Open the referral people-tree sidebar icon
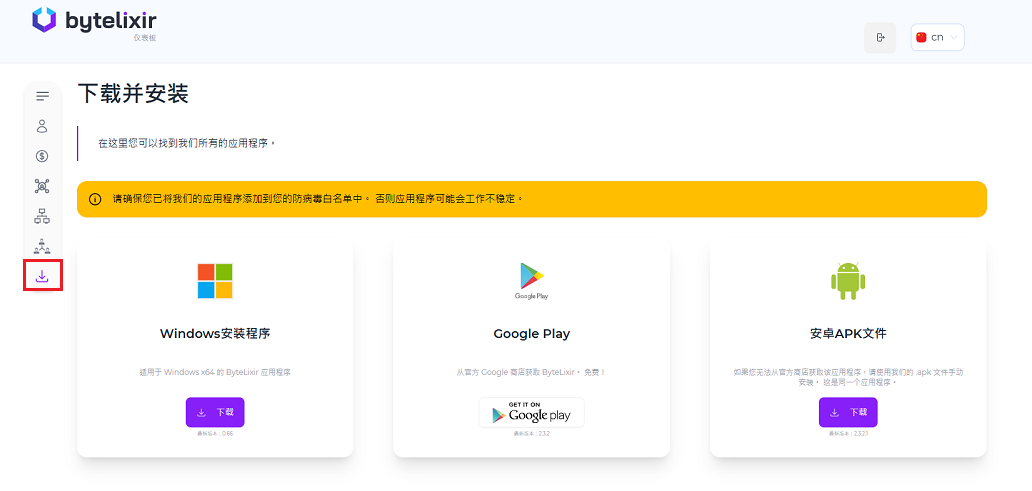 point(42,246)
